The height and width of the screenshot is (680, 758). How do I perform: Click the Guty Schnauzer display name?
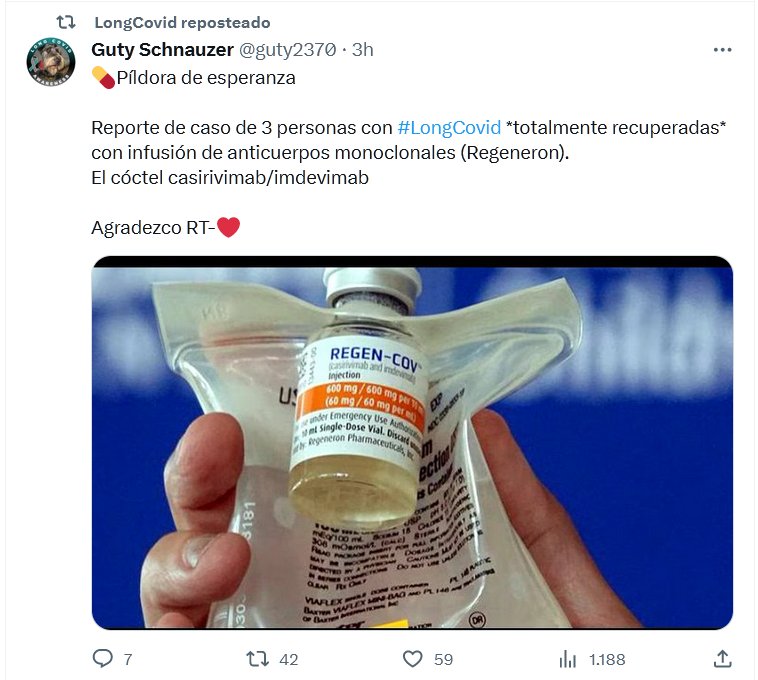point(162,50)
